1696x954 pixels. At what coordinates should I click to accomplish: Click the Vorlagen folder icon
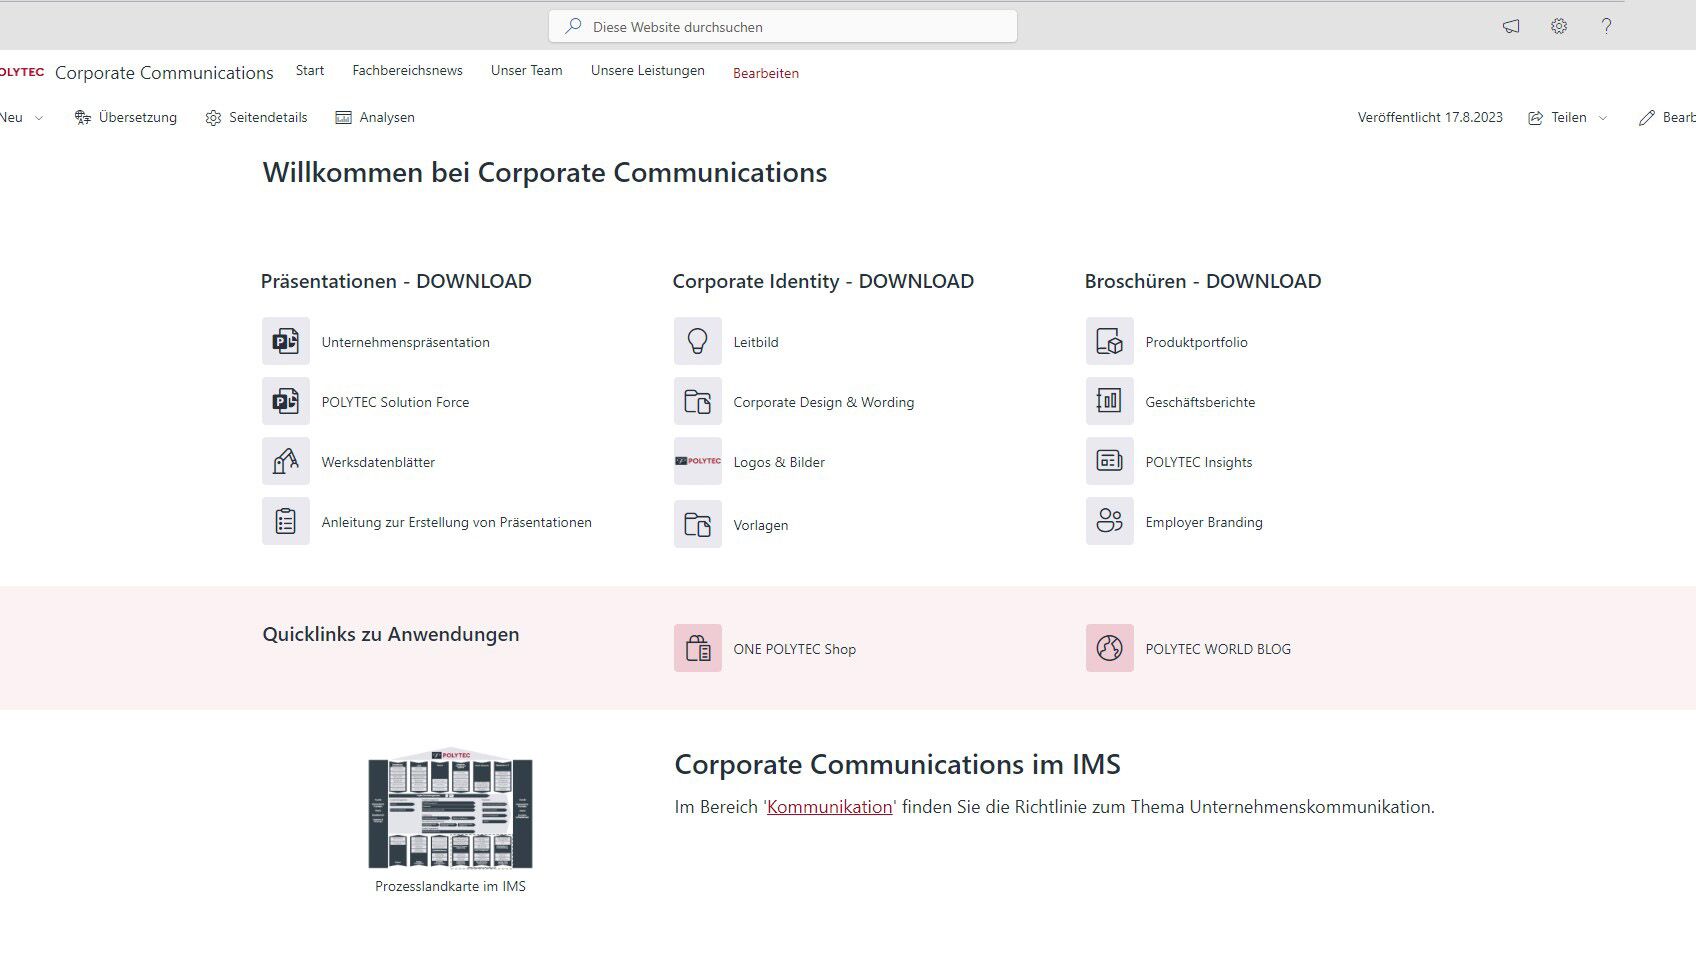coord(698,524)
